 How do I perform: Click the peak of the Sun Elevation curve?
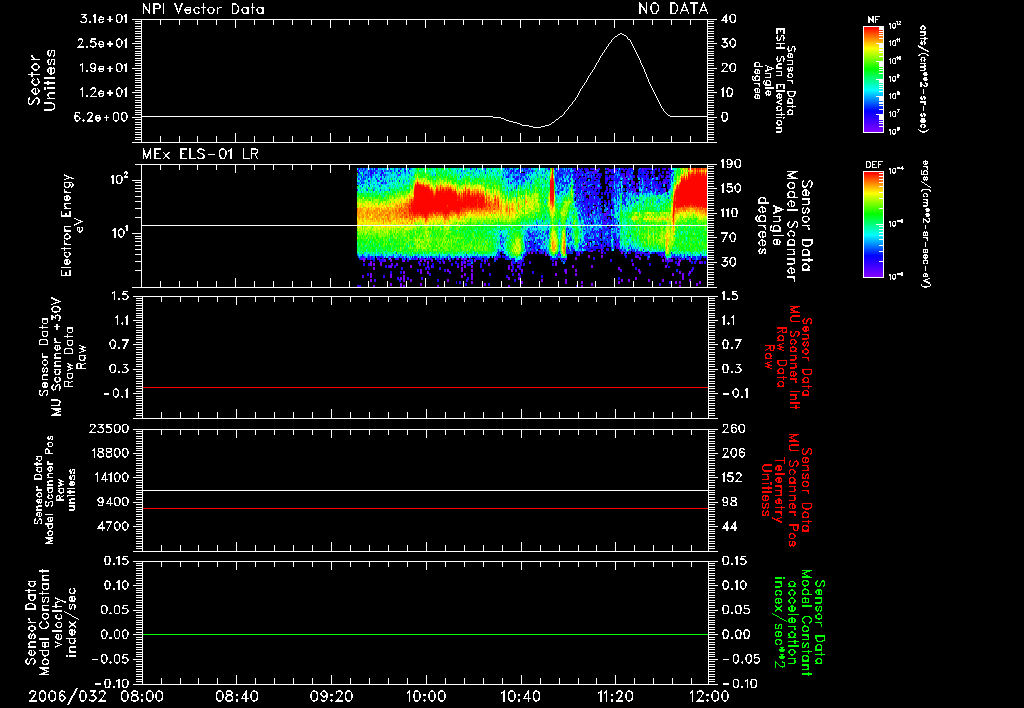point(620,34)
